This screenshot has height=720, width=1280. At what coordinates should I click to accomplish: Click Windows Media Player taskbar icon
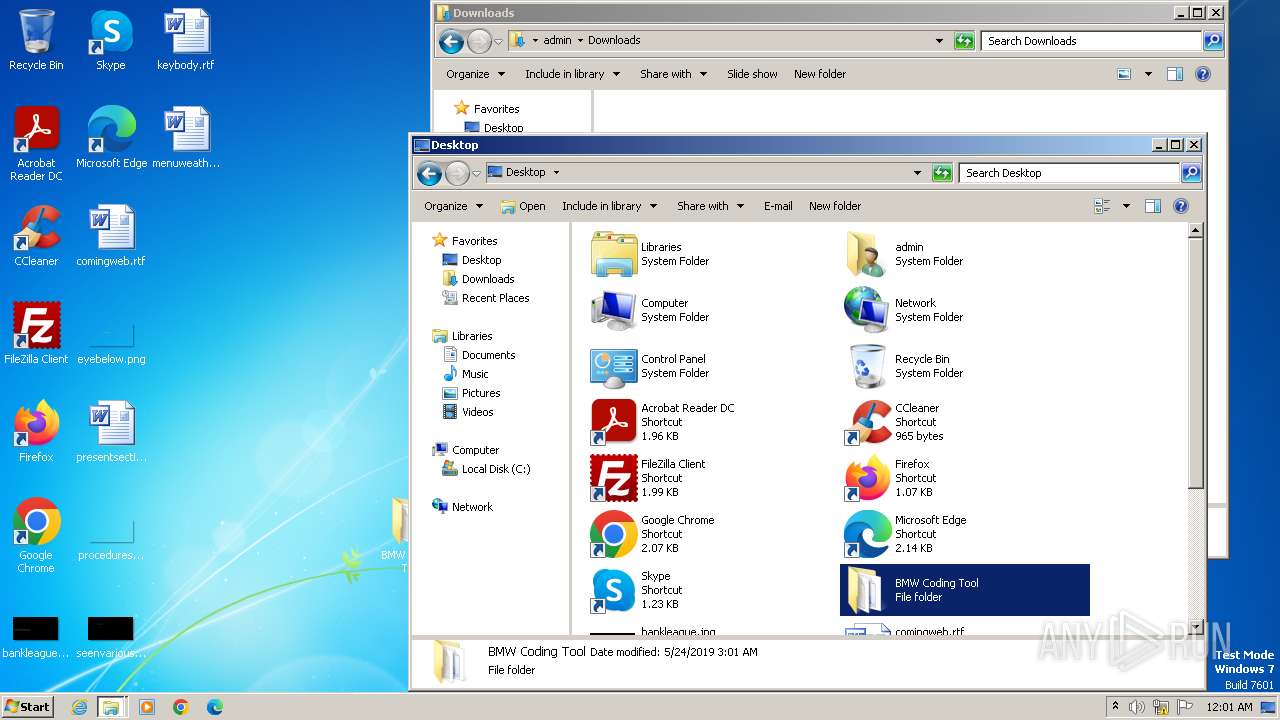[x=147, y=707]
